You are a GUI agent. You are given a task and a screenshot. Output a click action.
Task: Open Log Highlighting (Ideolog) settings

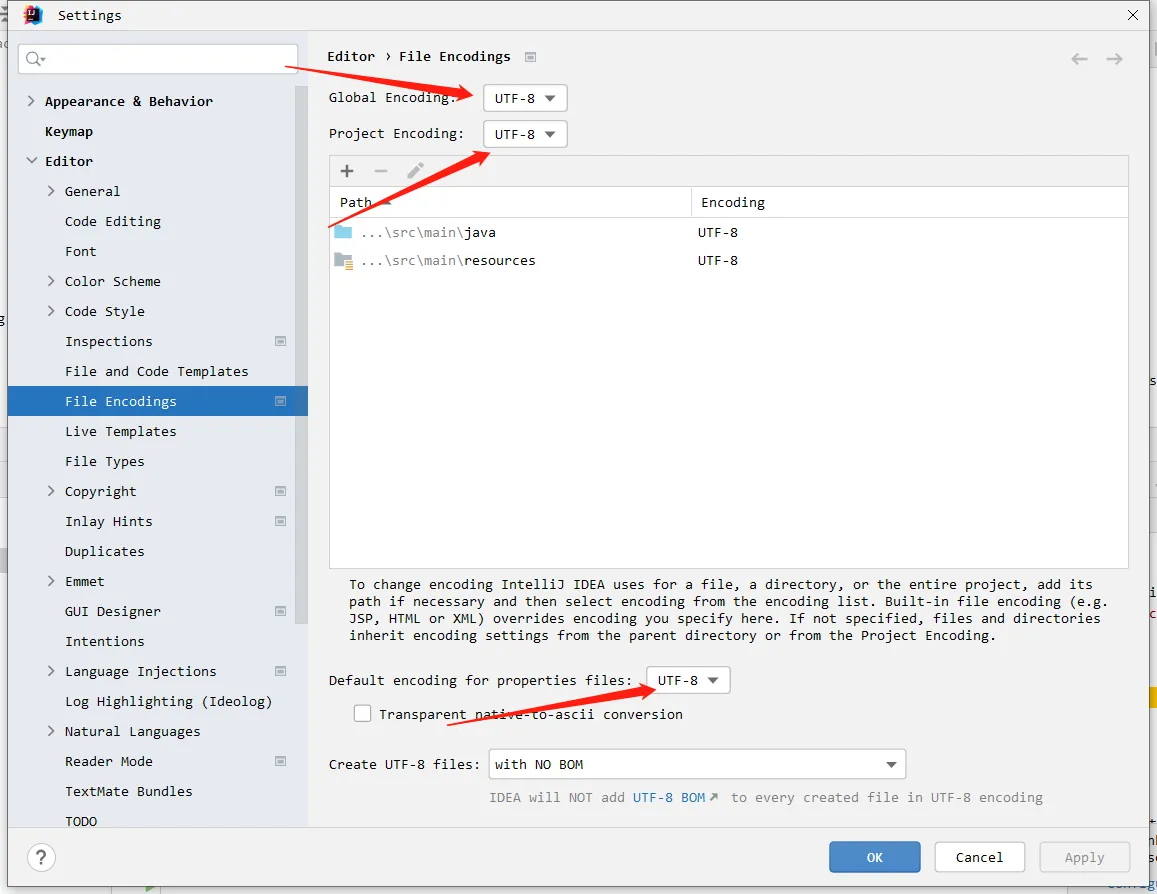168,701
